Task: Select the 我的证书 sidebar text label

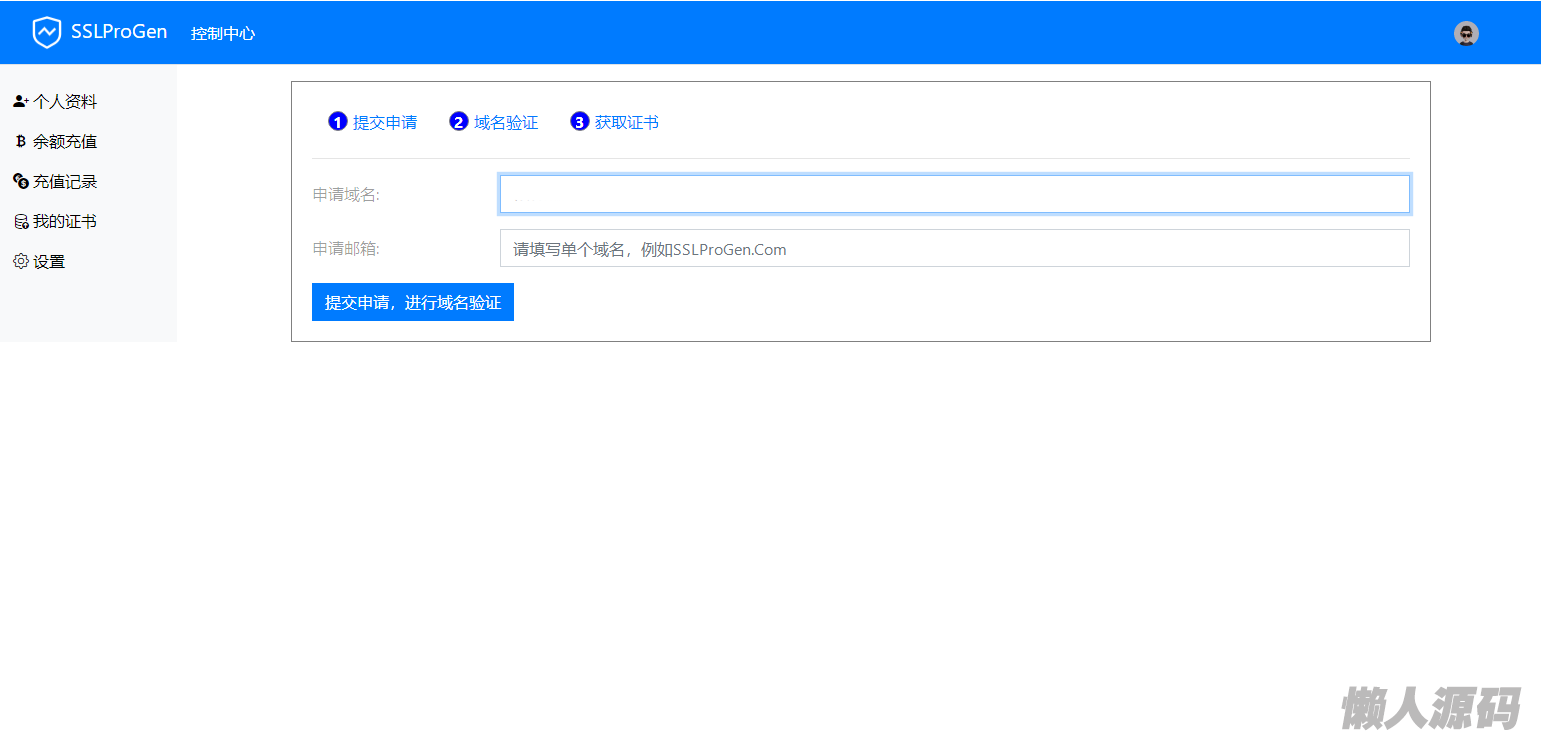Action: click(x=65, y=222)
